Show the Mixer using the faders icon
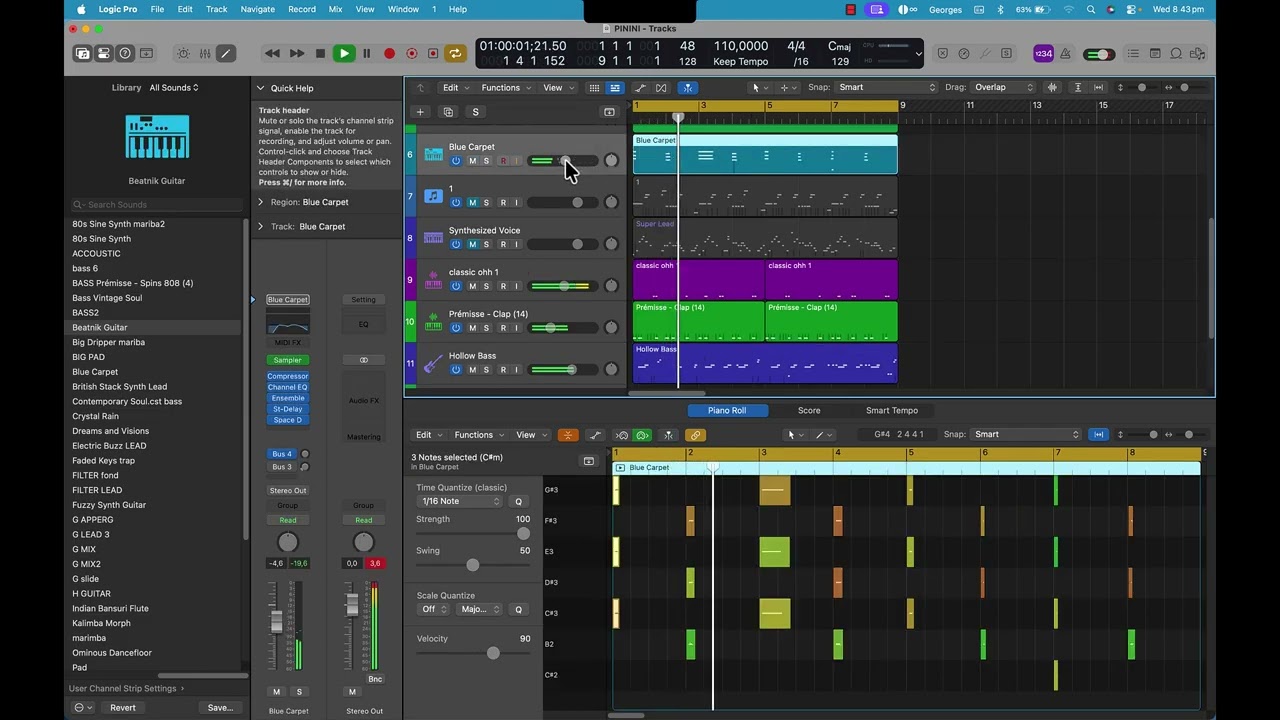The image size is (1280, 720). pos(204,54)
